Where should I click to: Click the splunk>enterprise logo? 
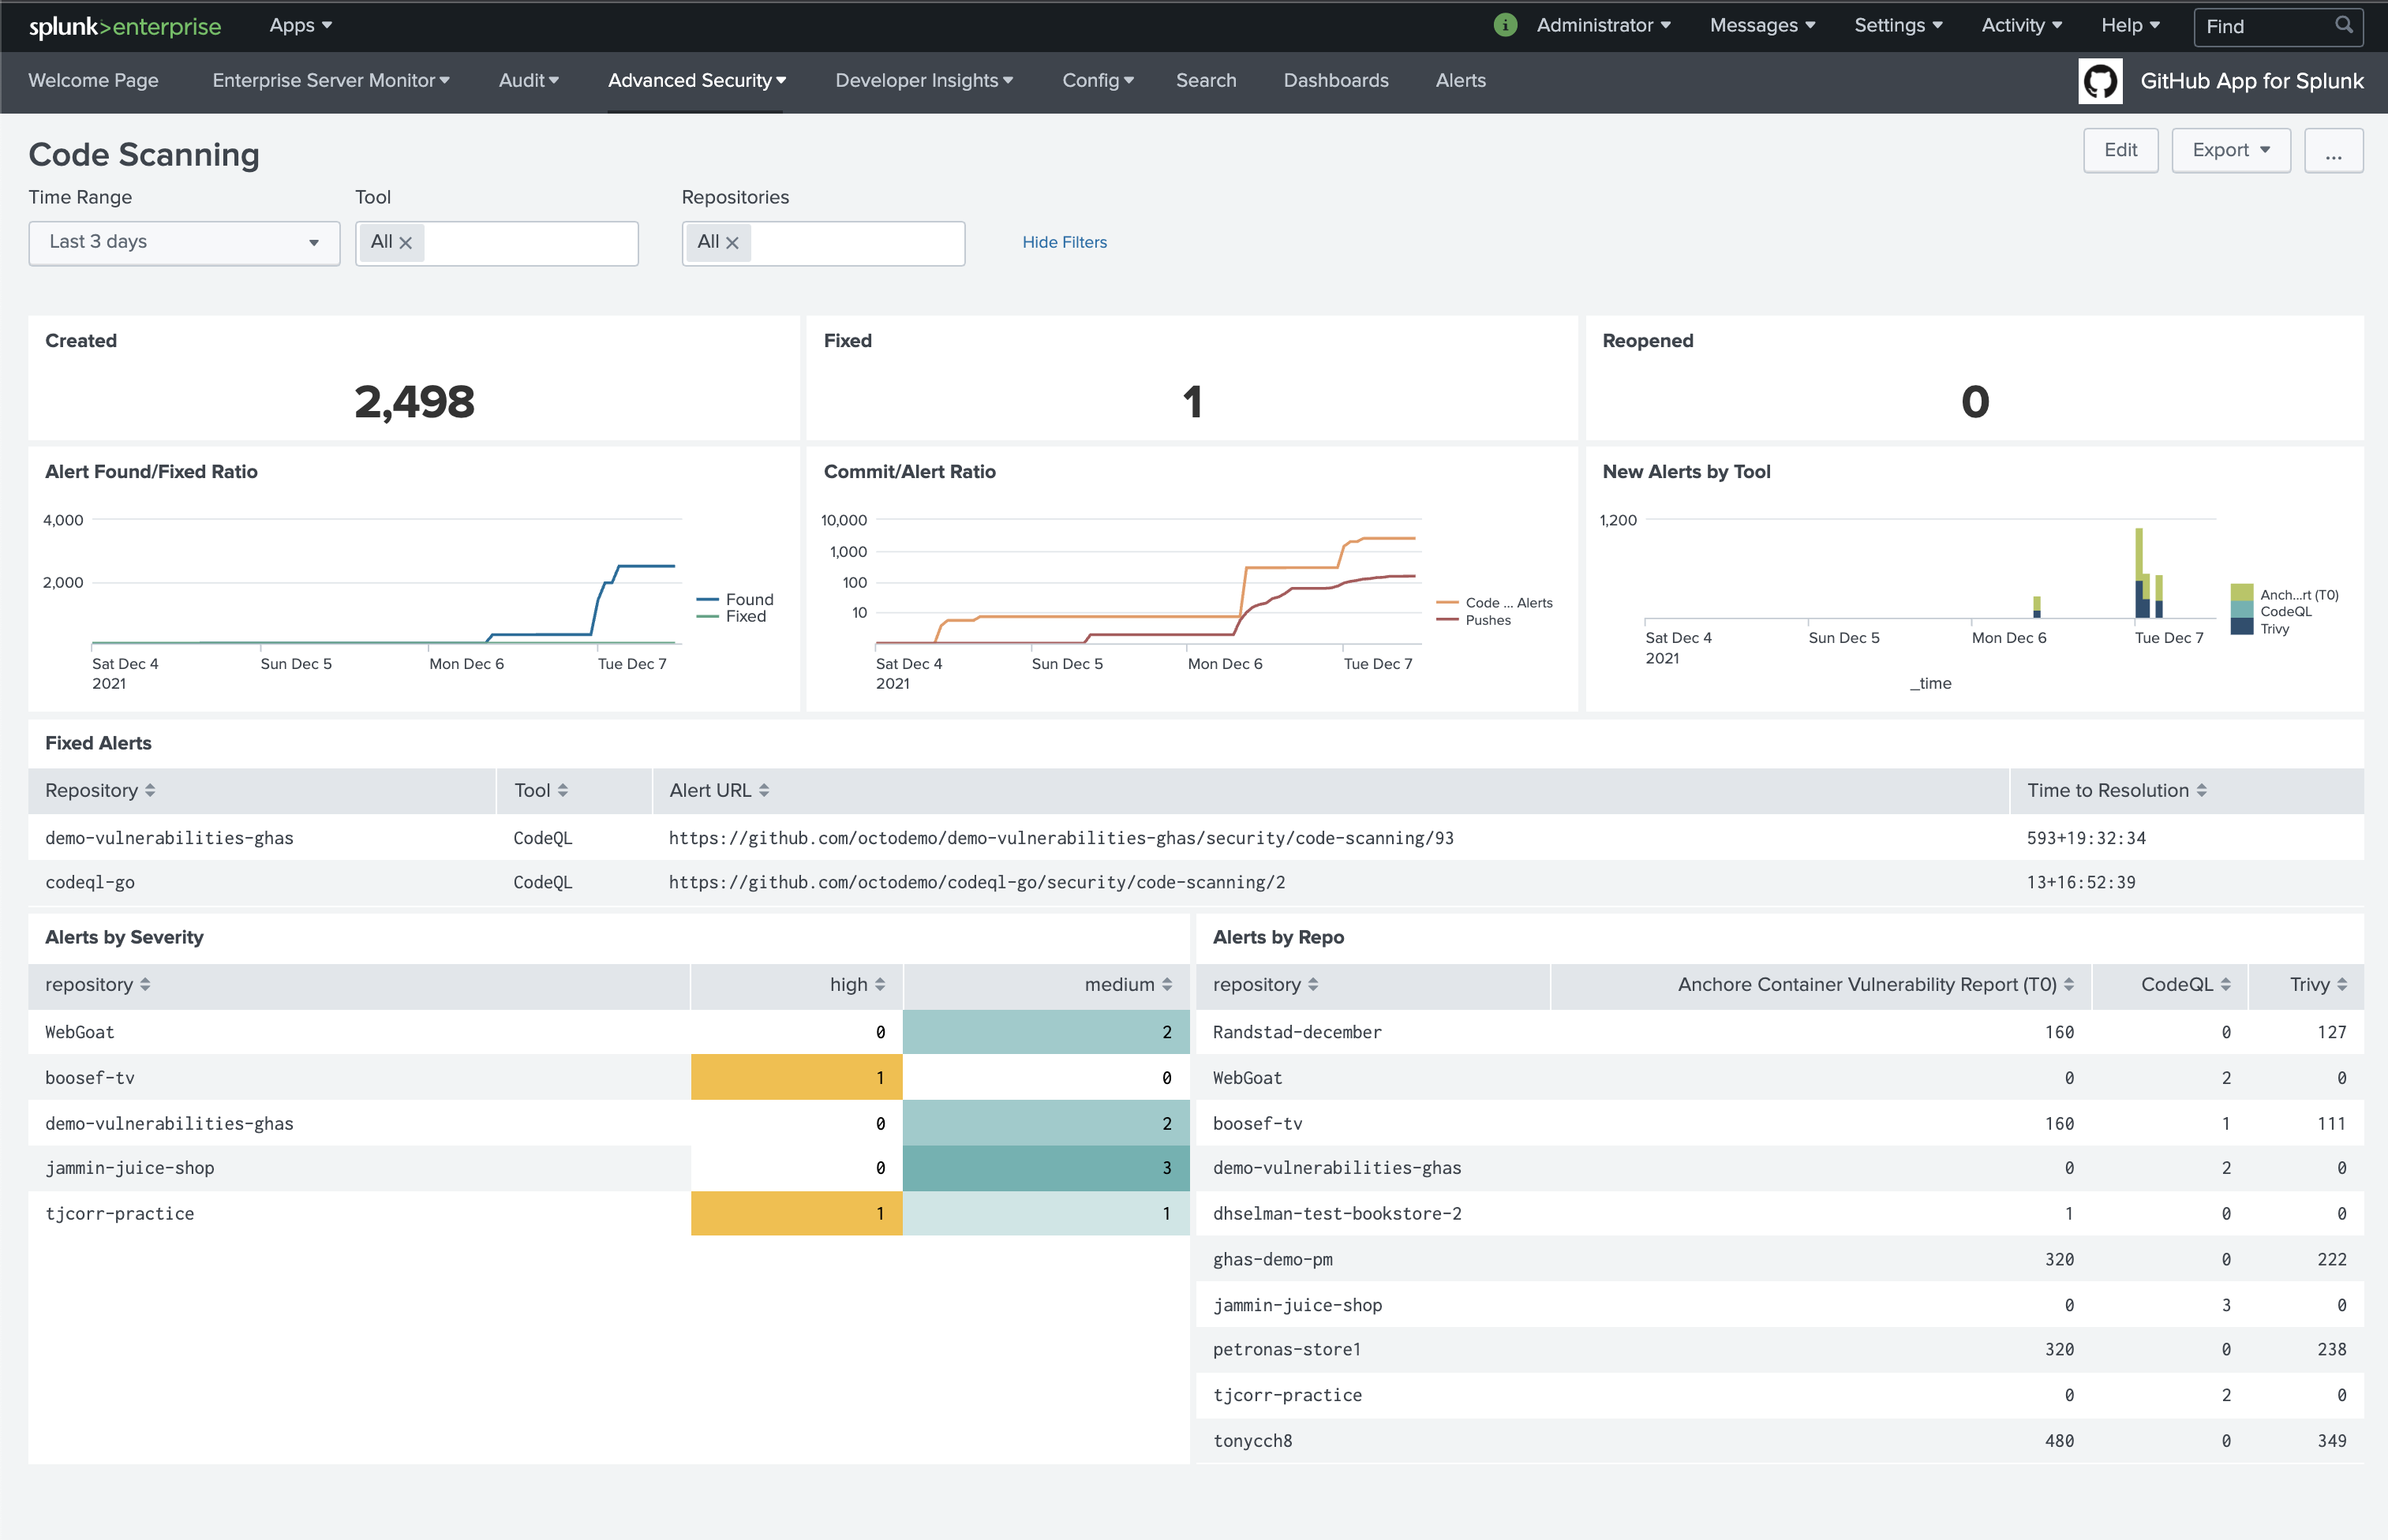pos(125,27)
